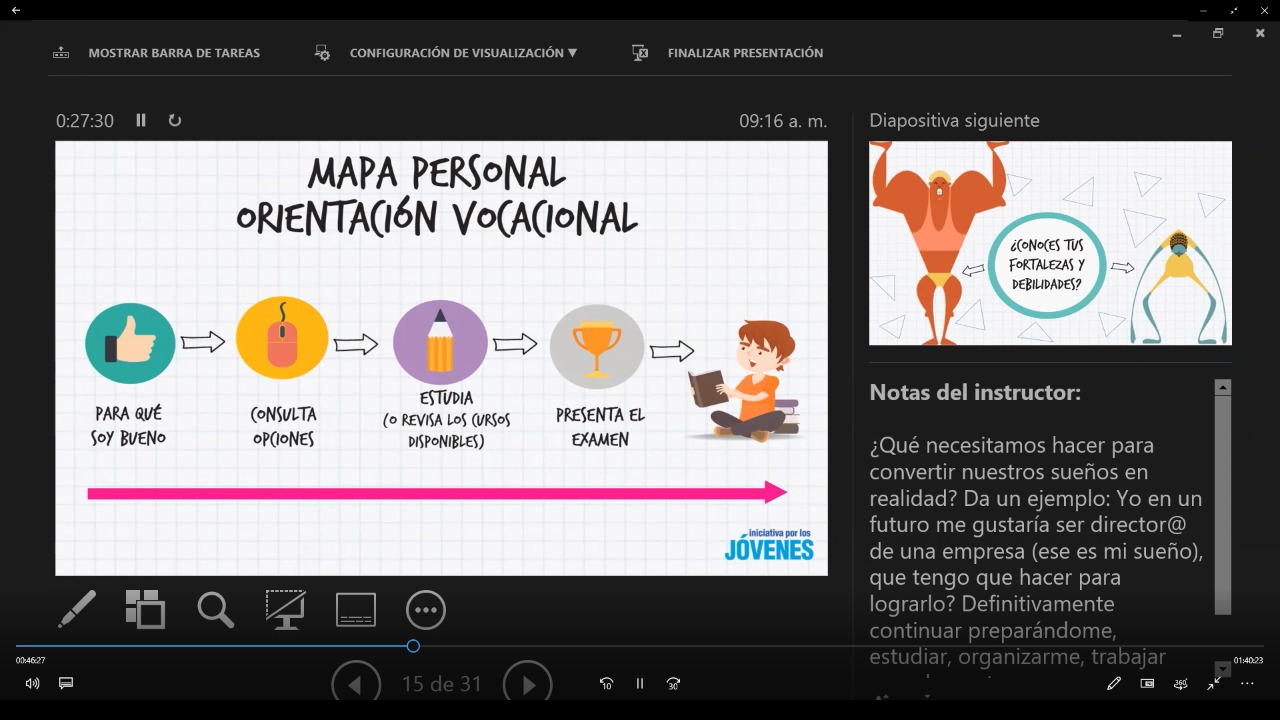Advance to the next slide arrow
1280x720 pixels.
click(x=527, y=684)
